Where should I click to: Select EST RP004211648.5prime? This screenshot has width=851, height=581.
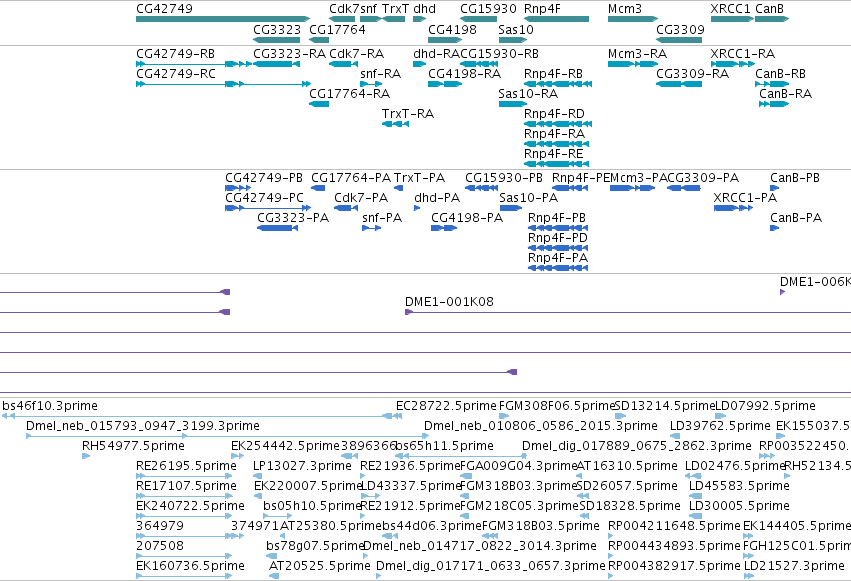point(611,537)
